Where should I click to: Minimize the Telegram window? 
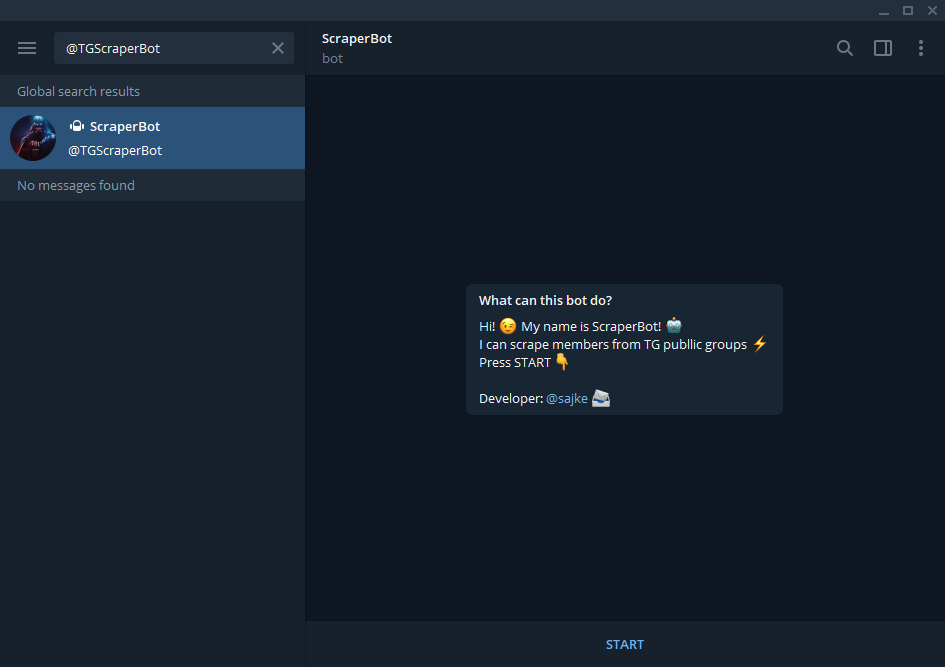coord(882,10)
